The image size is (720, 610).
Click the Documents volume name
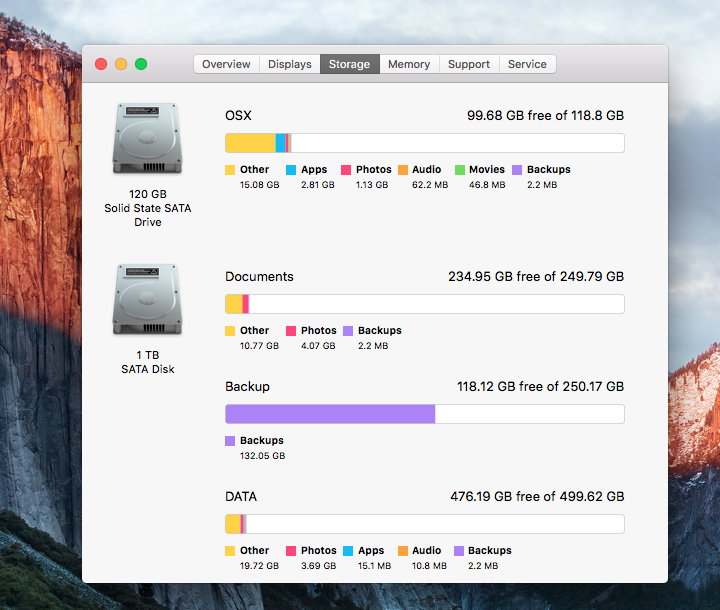tap(259, 277)
